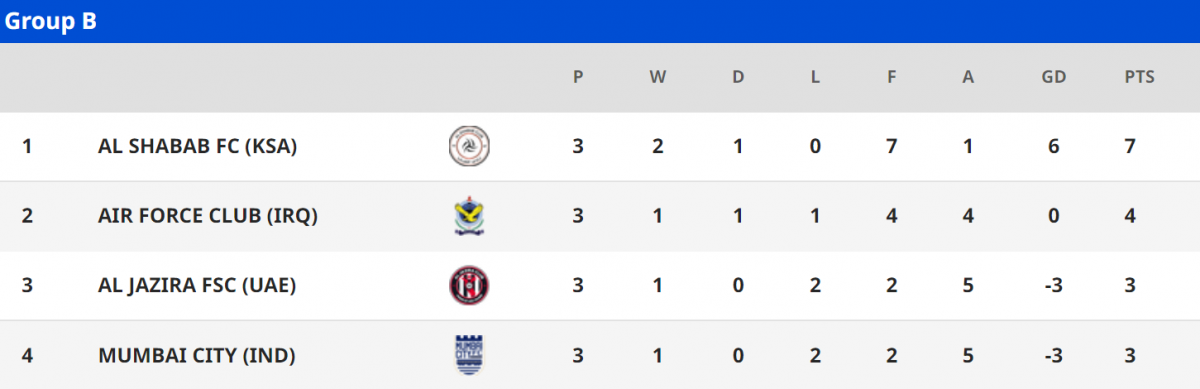Click the D (draws) column header

click(x=738, y=77)
